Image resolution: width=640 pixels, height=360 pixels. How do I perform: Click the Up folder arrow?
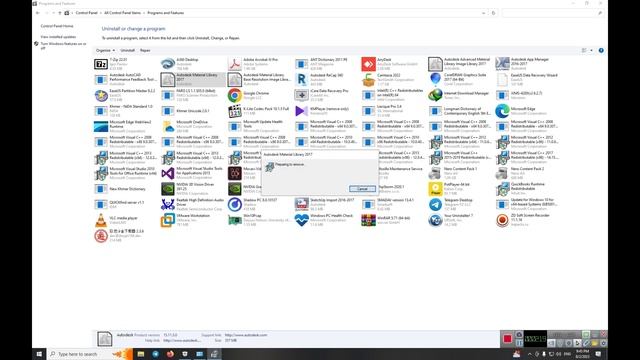(60, 13)
